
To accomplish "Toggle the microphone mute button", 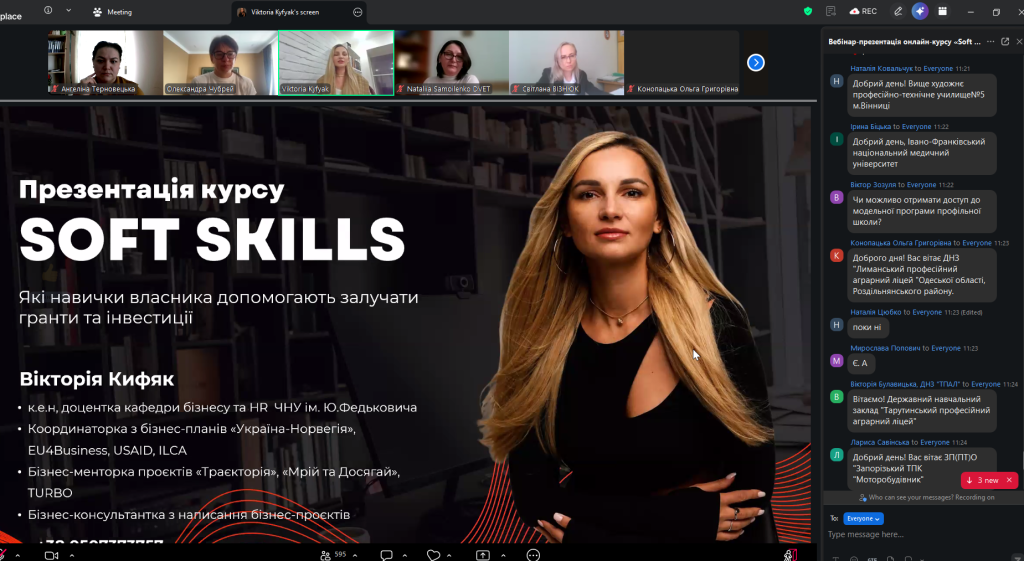I will (5, 554).
